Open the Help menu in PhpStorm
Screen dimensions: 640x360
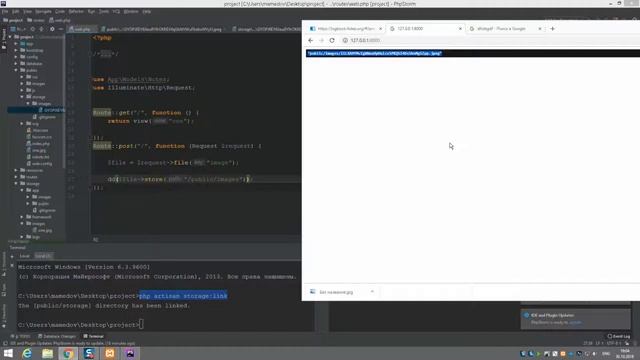147,11
